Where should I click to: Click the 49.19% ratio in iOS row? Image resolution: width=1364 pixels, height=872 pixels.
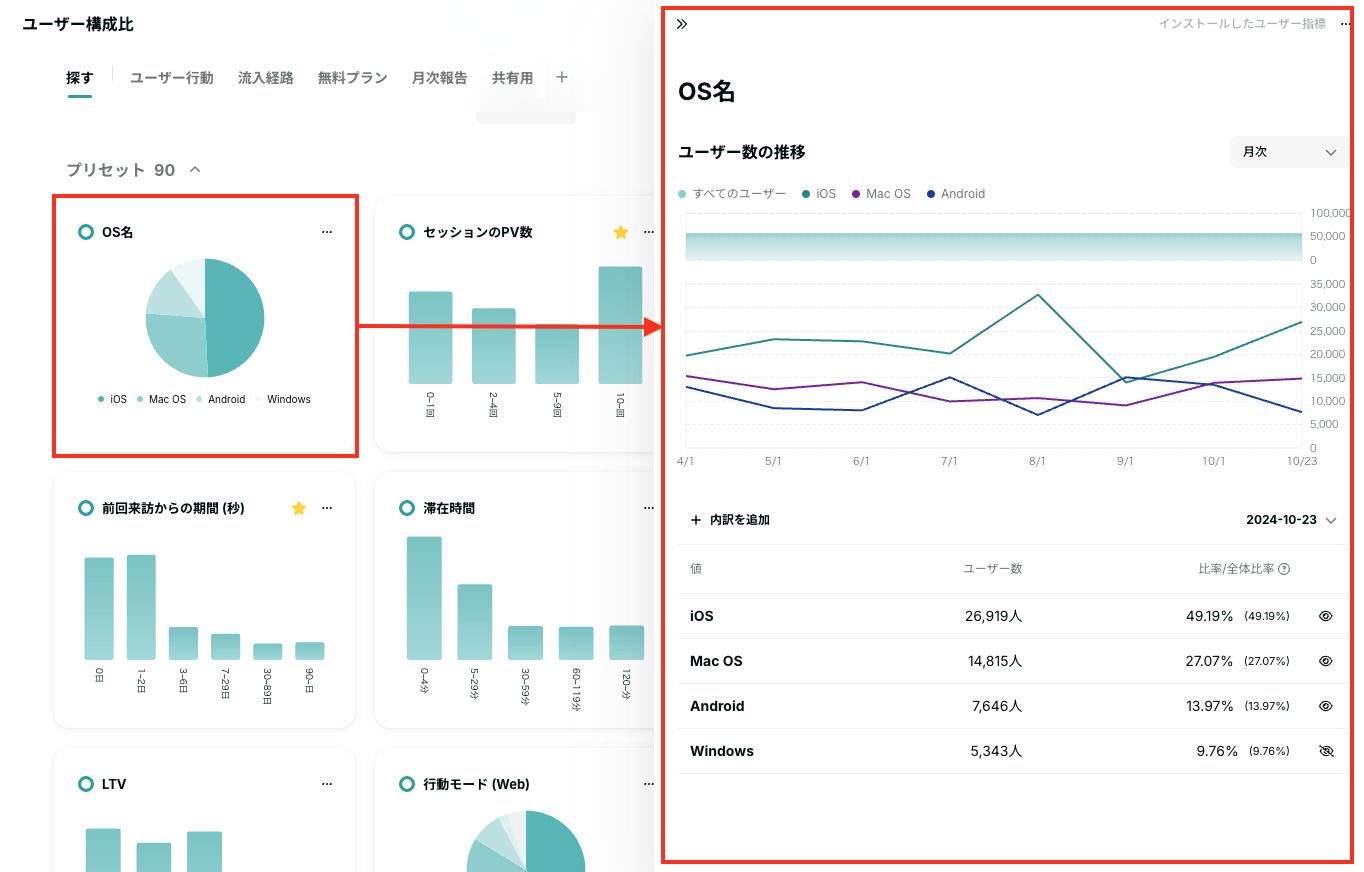pyautogui.click(x=1210, y=616)
